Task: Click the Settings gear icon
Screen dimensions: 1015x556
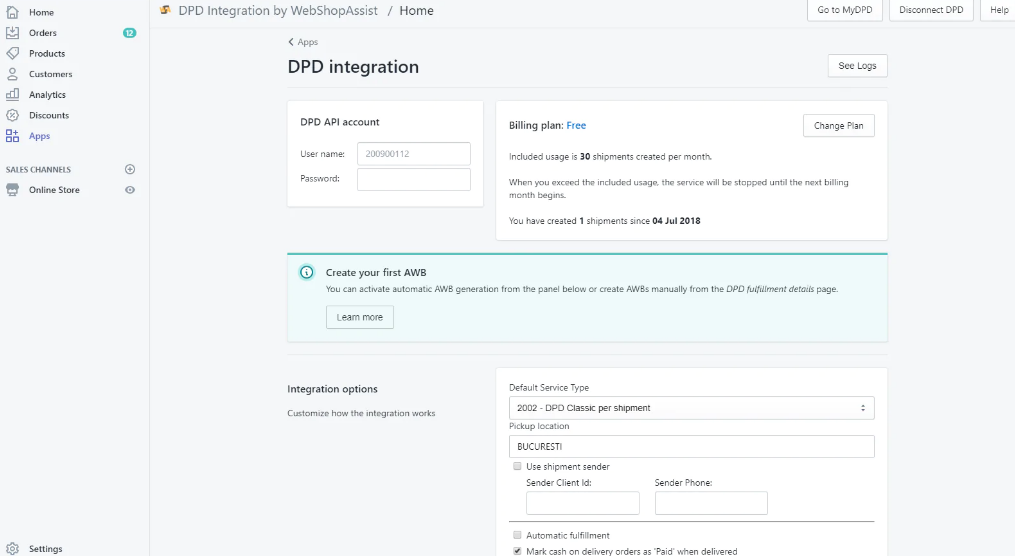Action: click(x=12, y=548)
